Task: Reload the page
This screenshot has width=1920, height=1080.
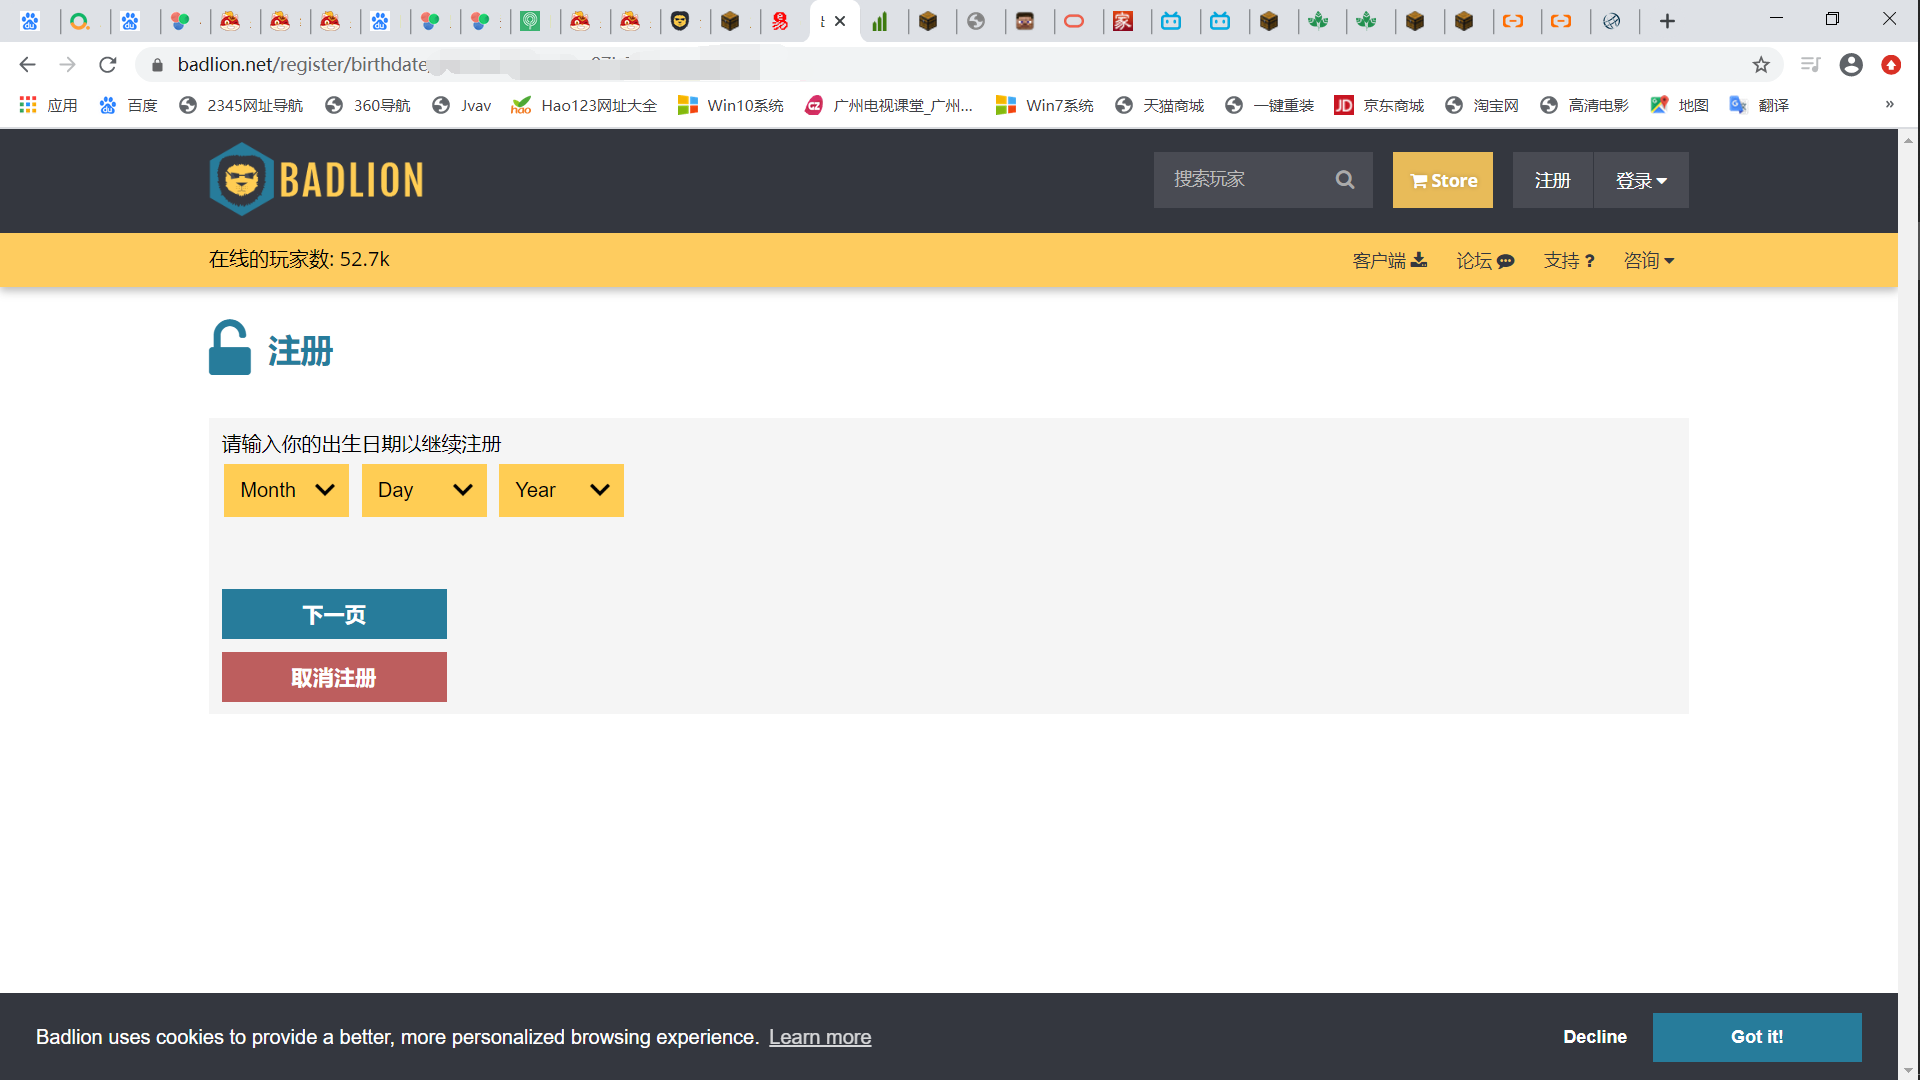Action: [x=108, y=65]
